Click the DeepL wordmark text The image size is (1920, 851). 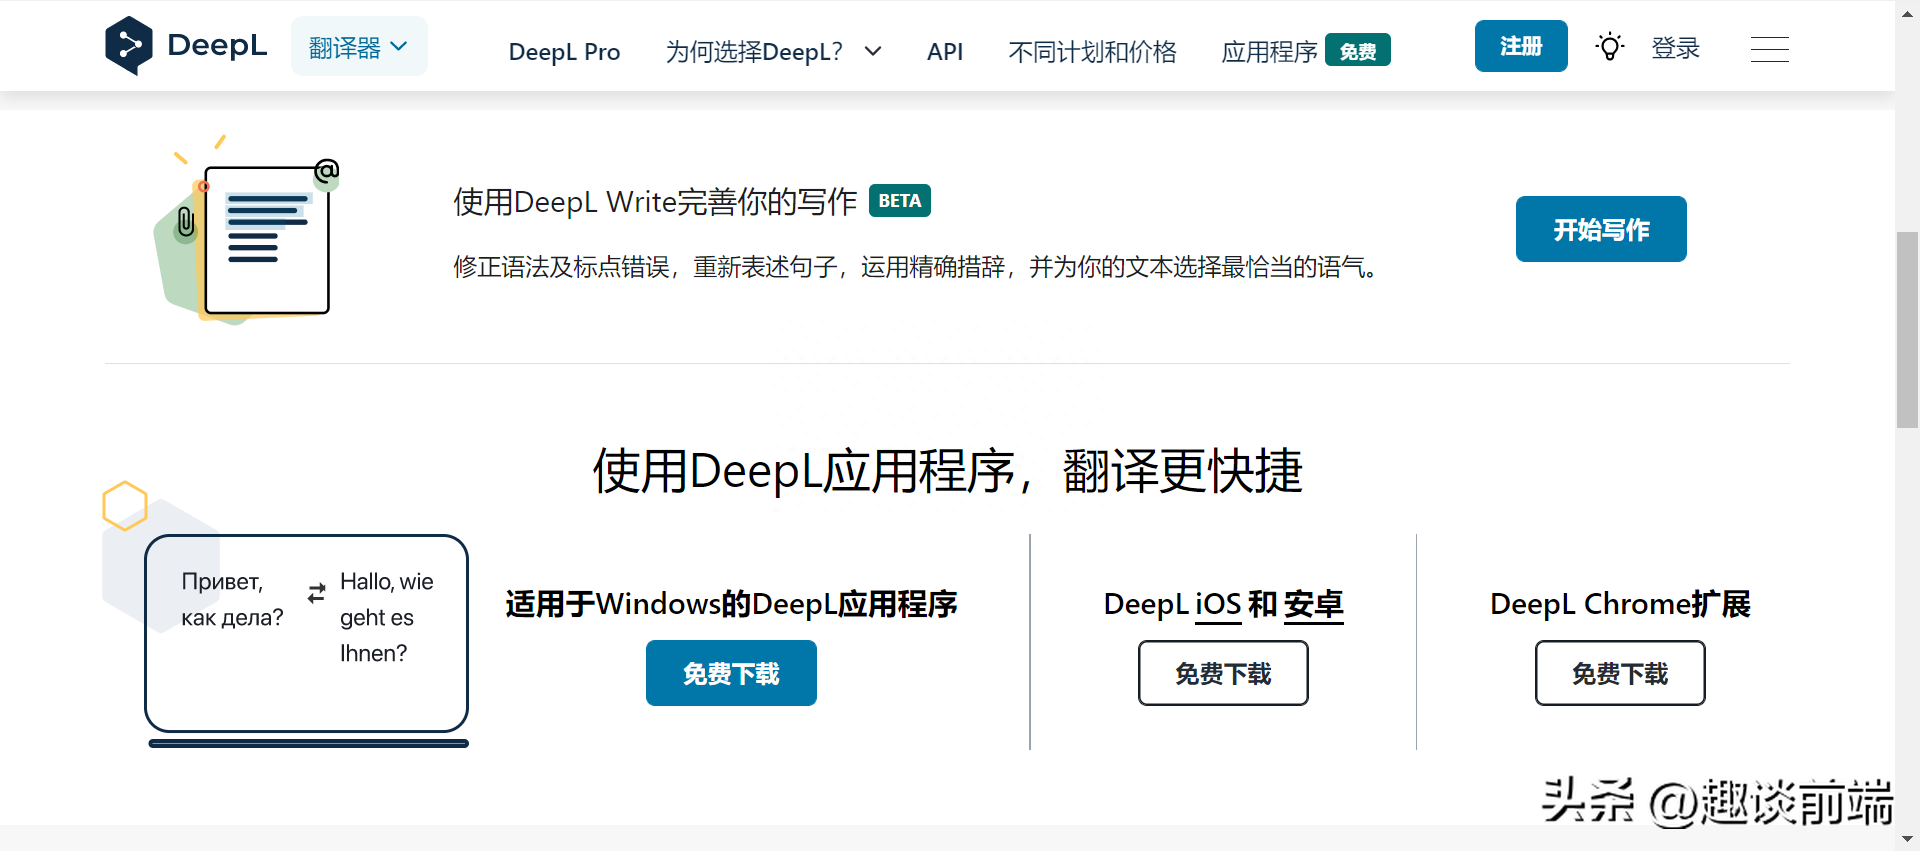[x=217, y=46]
